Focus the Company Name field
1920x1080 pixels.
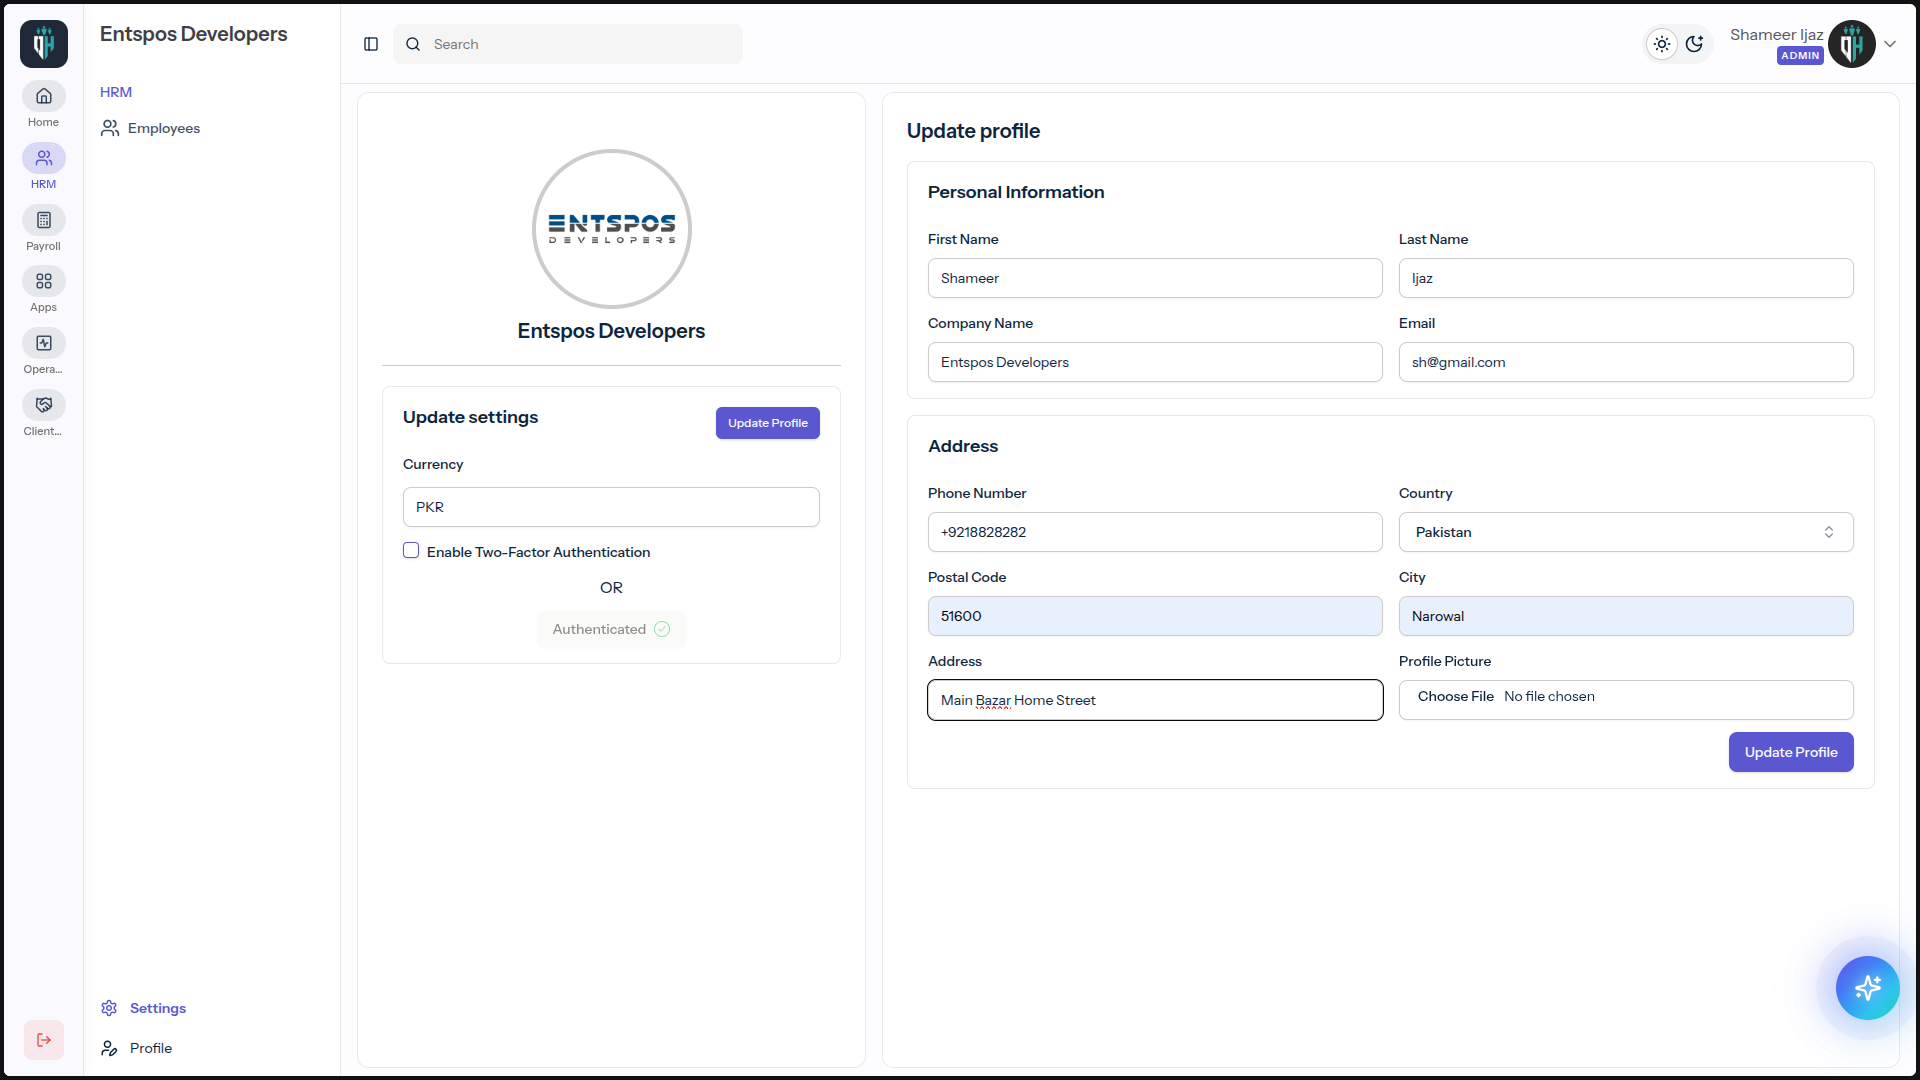[x=1155, y=362]
